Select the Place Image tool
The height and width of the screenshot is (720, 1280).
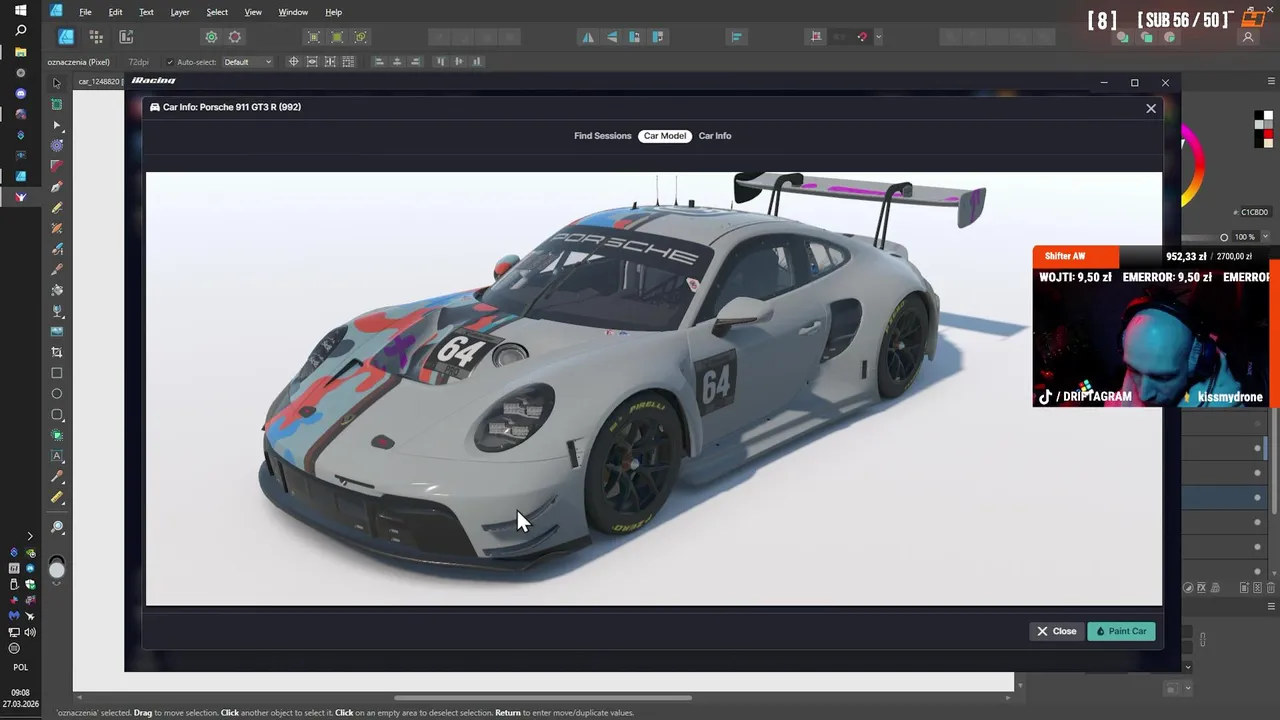[x=57, y=331]
